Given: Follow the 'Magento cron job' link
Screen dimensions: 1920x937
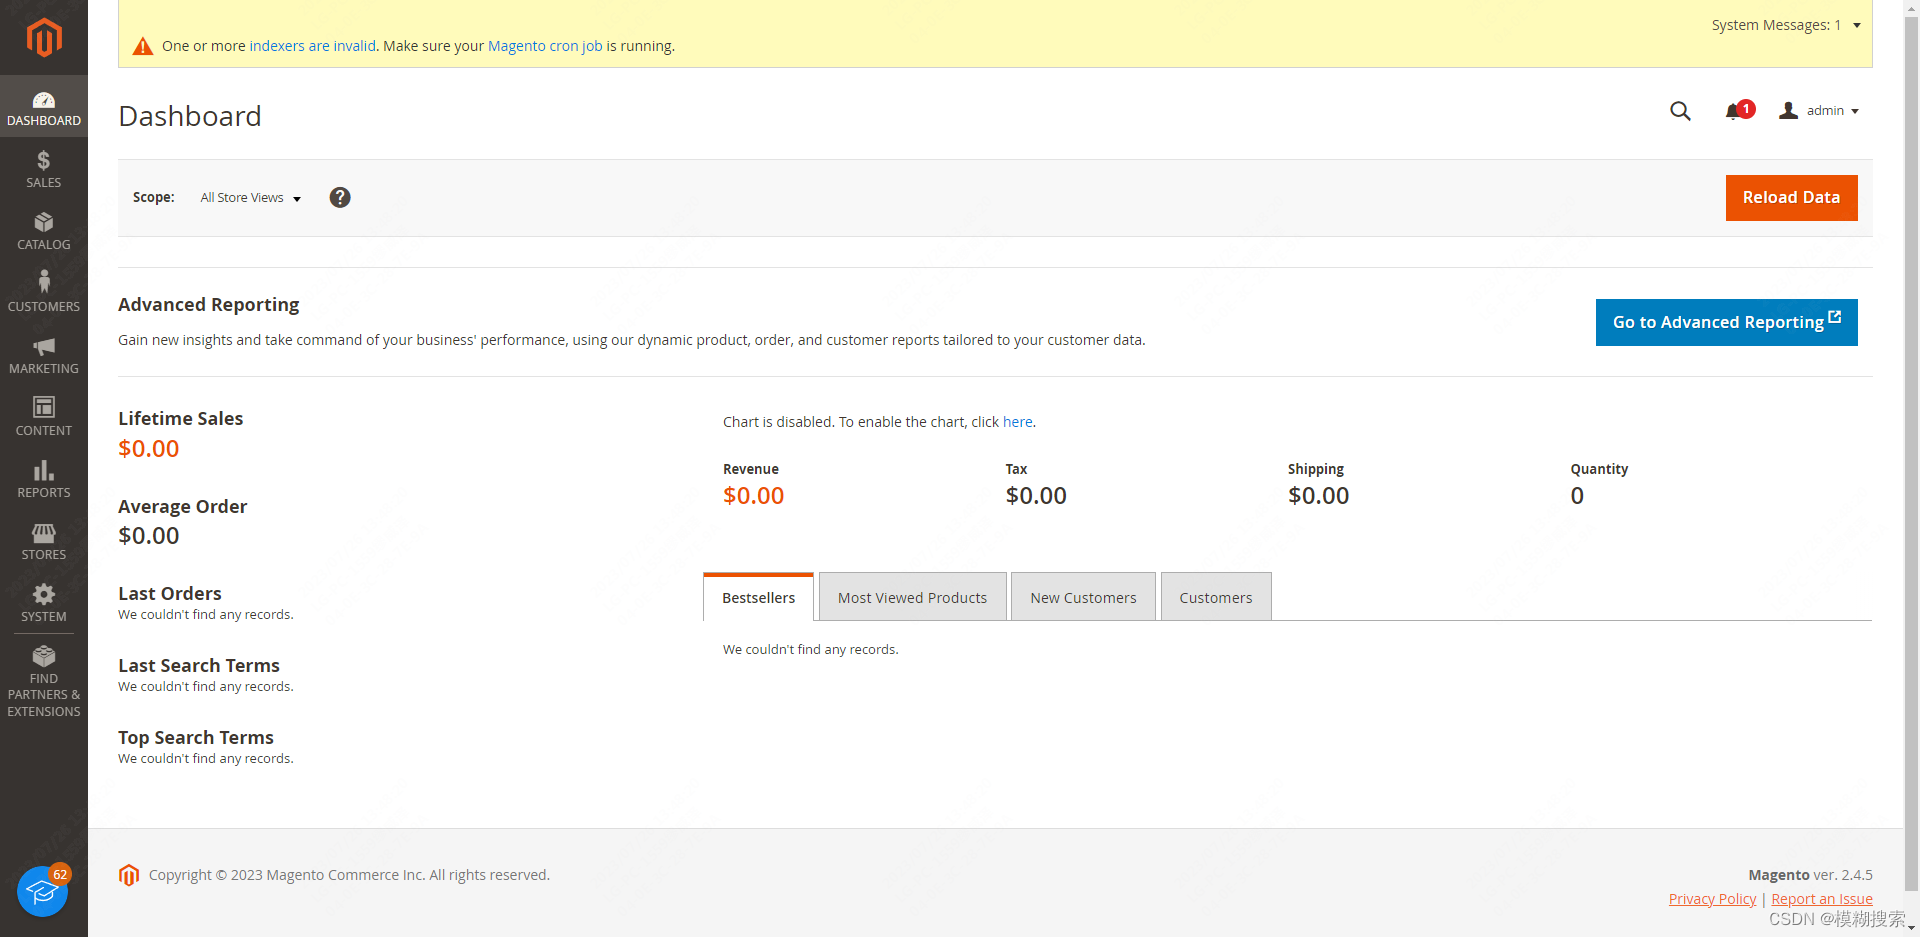Looking at the screenshot, I should pyautogui.click(x=545, y=46).
